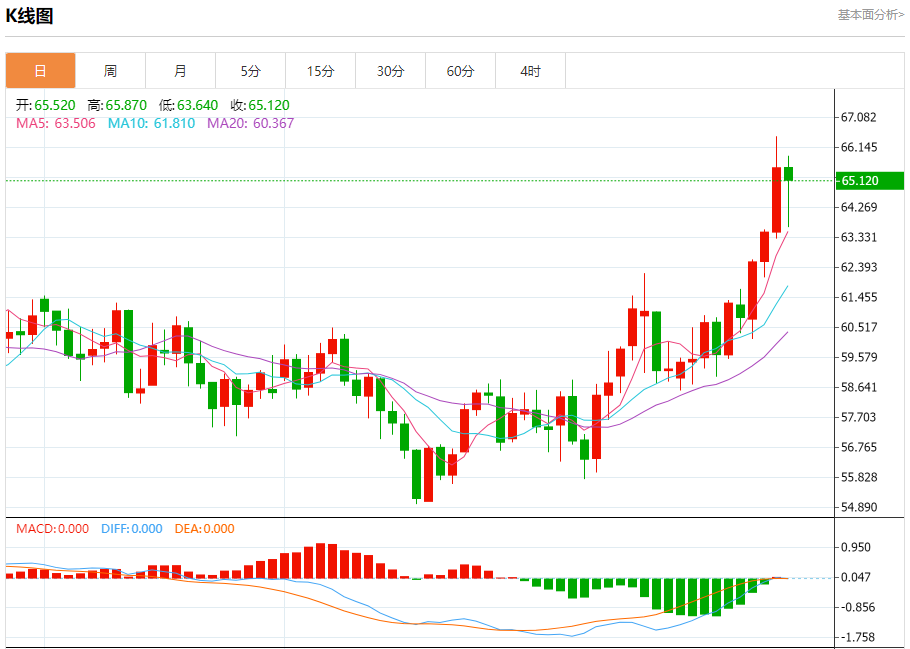Show the 30分 interval chart
This screenshot has height=649, width=910.
pos(390,71)
